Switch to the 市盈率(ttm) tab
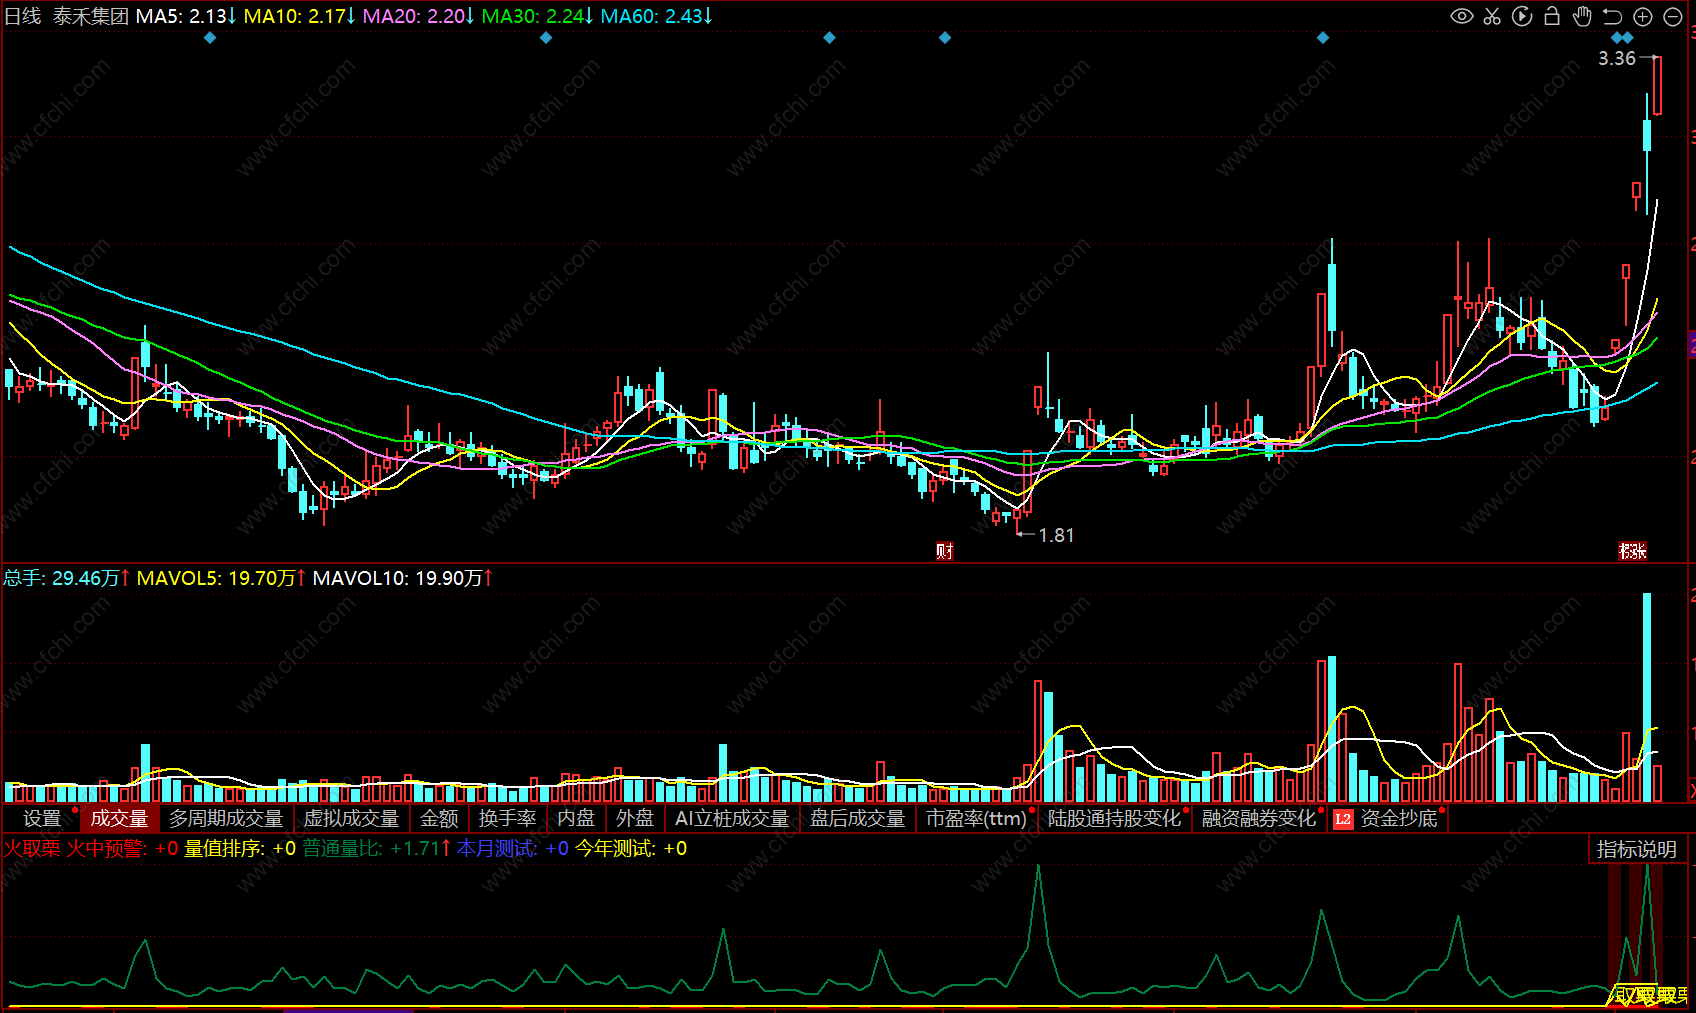The height and width of the screenshot is (1013, 1696). (976, 818)
